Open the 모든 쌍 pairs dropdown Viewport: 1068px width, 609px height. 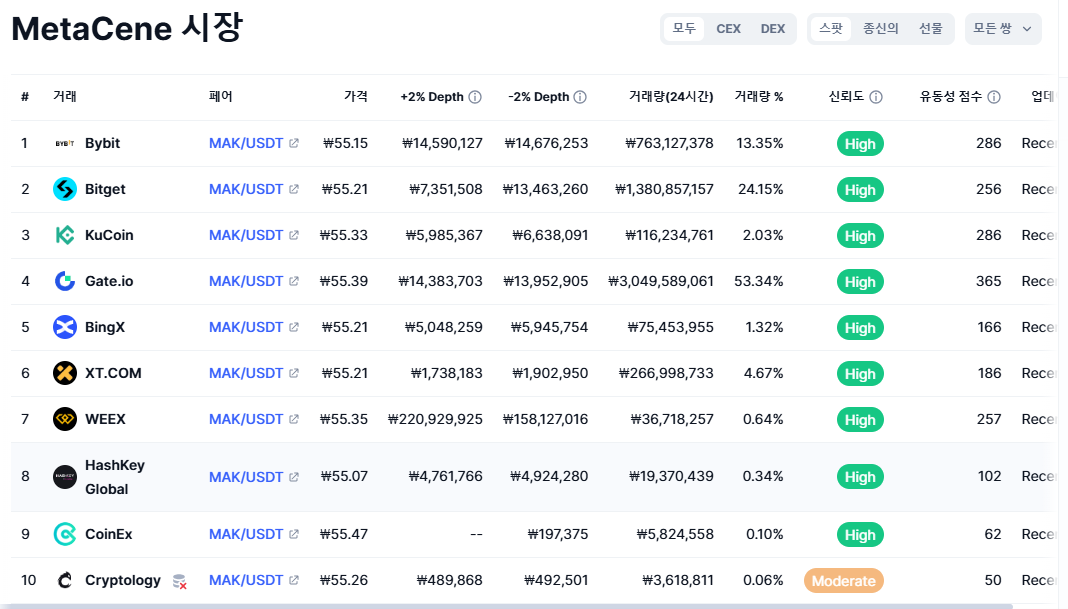(x=1003, y=29)
